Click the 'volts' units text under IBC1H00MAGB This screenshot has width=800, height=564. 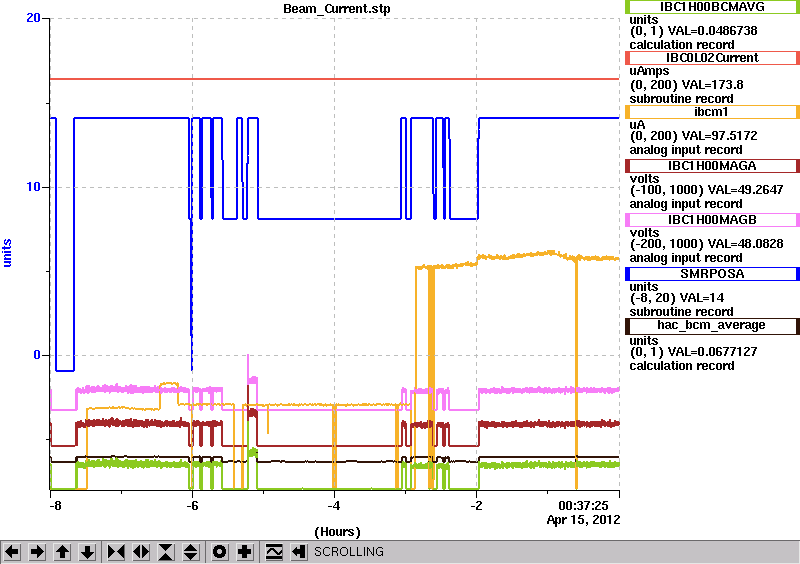pos(644,233)
